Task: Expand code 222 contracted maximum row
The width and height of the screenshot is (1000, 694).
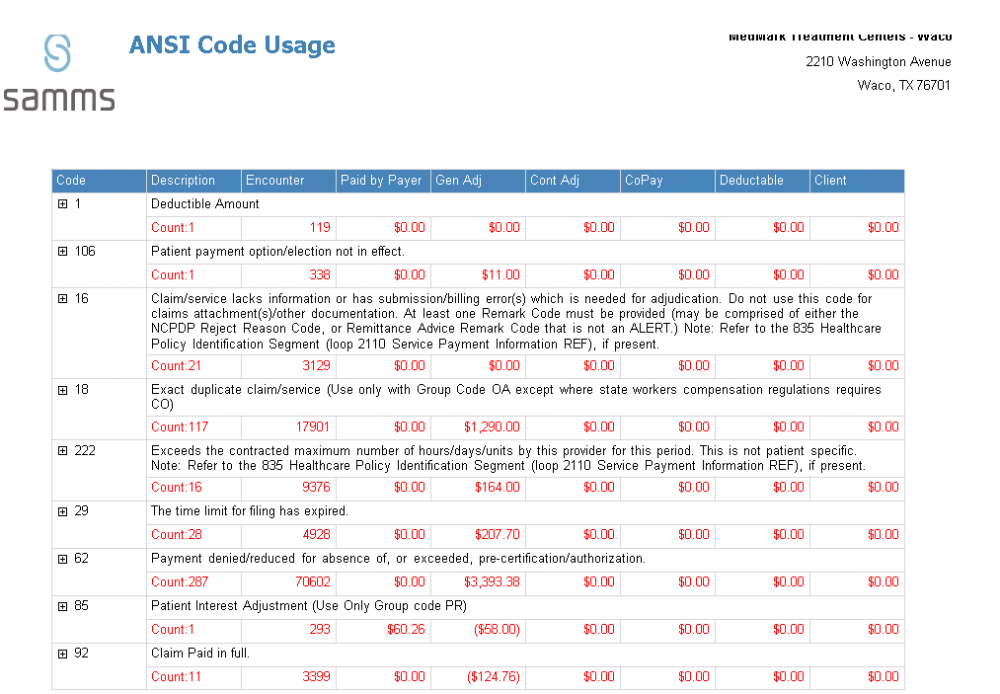Action: (61, 450)
